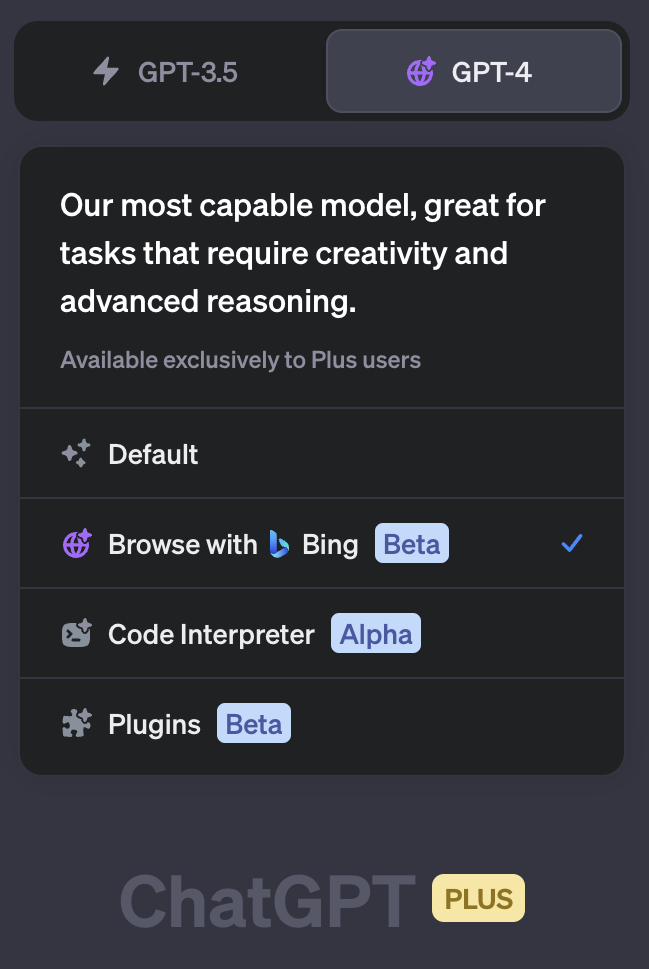649x969 pixels.
Task: Click the GPT-4 purple globe icon
Action: 420,71
